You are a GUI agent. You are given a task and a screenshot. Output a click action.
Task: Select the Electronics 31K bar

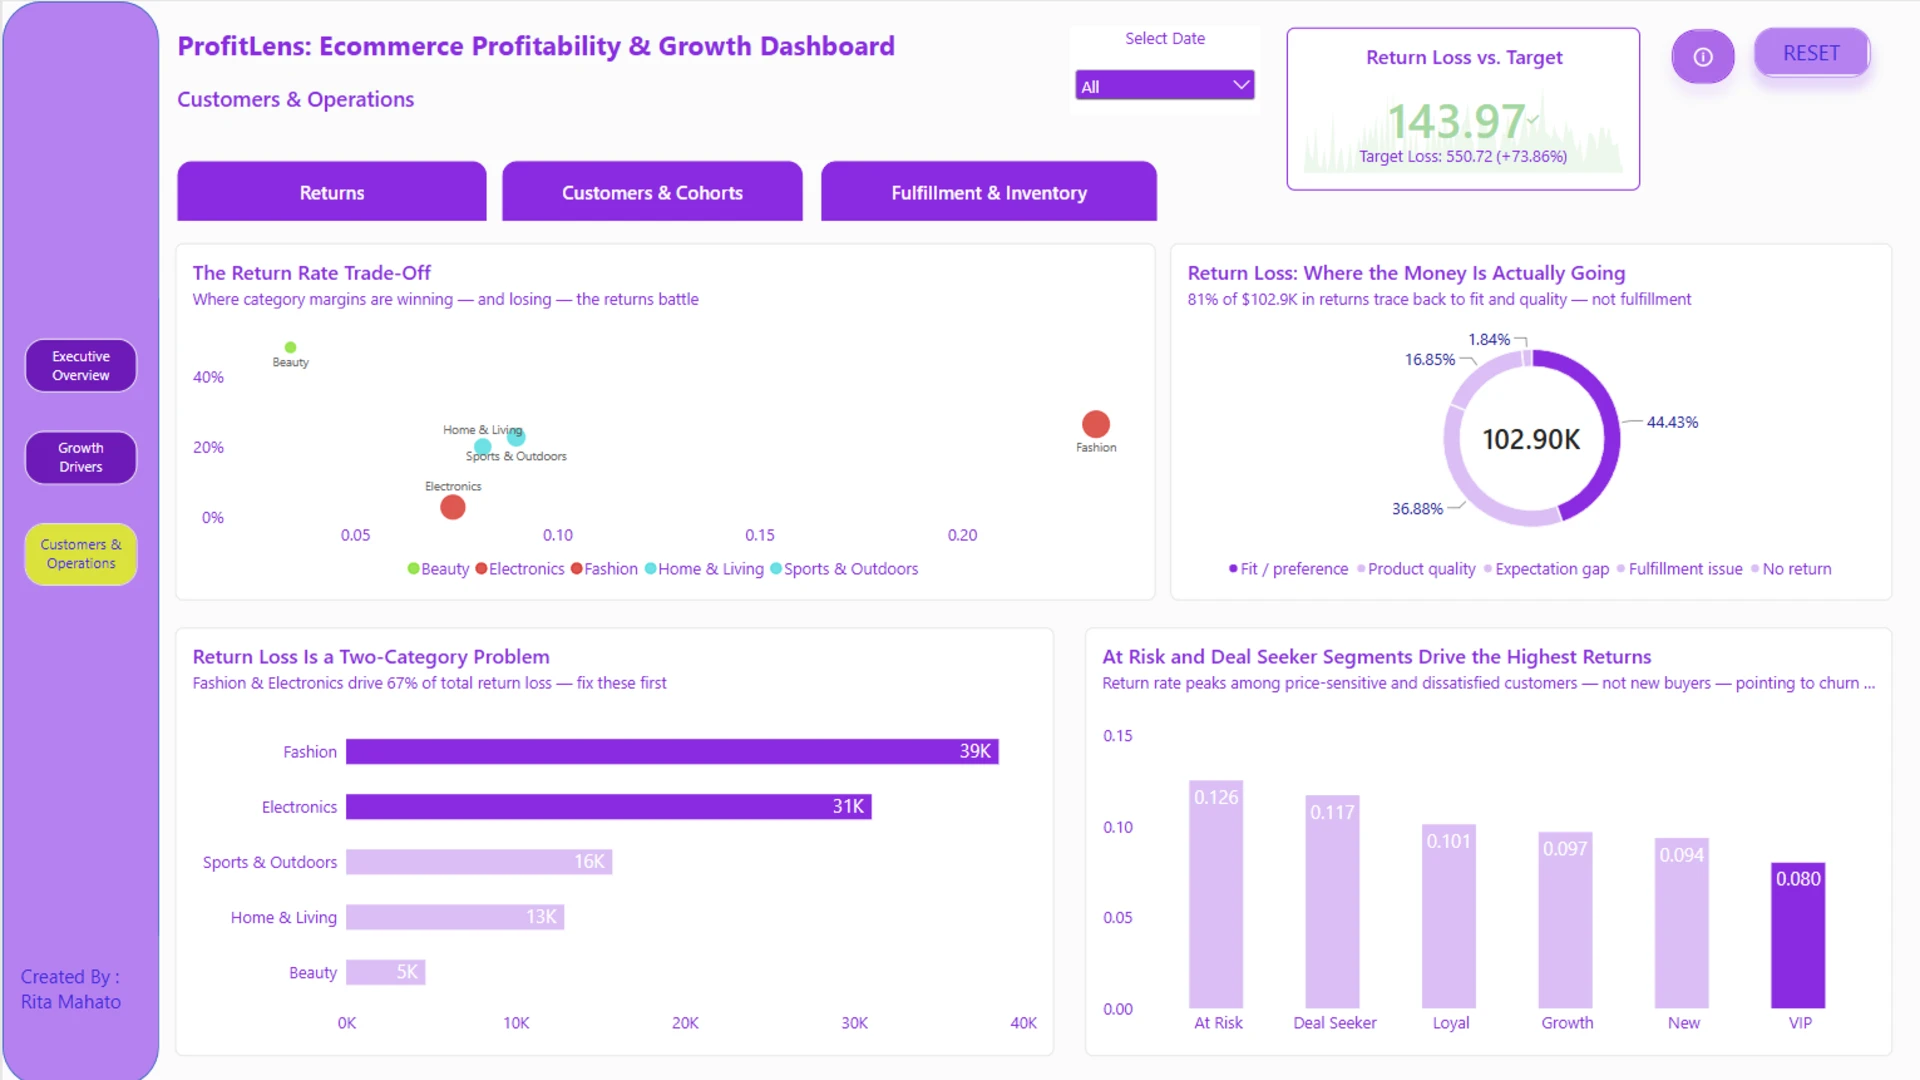coord(609,806)
